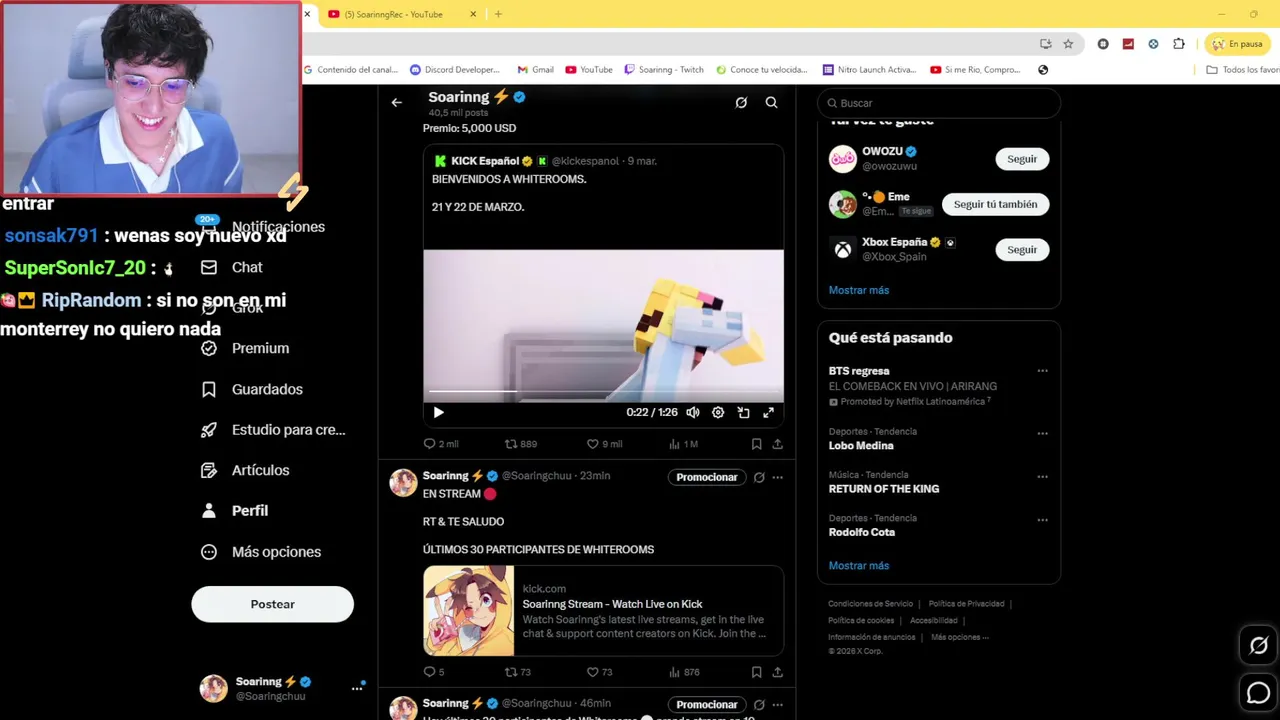Reply to EN STREAM post with 5 comments
The width and height of the screenshot is (1280, 720).
tap(433, 672)
